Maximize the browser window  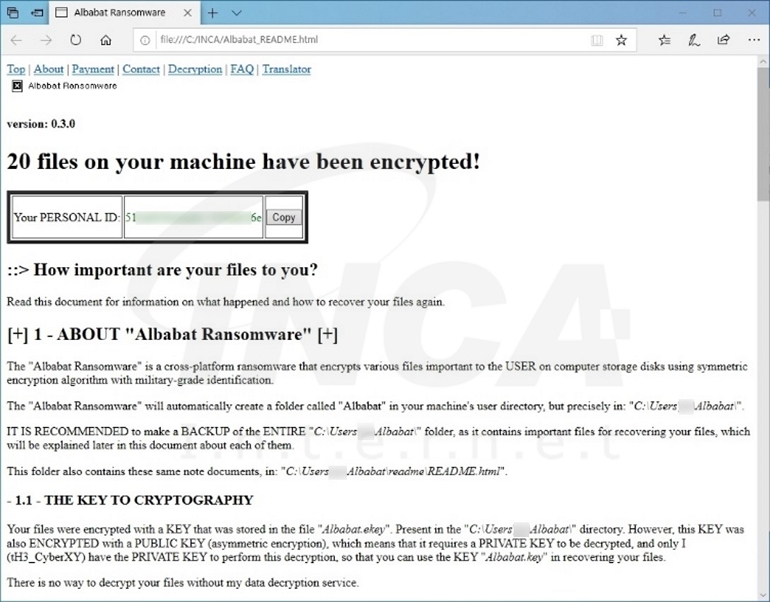tap(717, 13)
